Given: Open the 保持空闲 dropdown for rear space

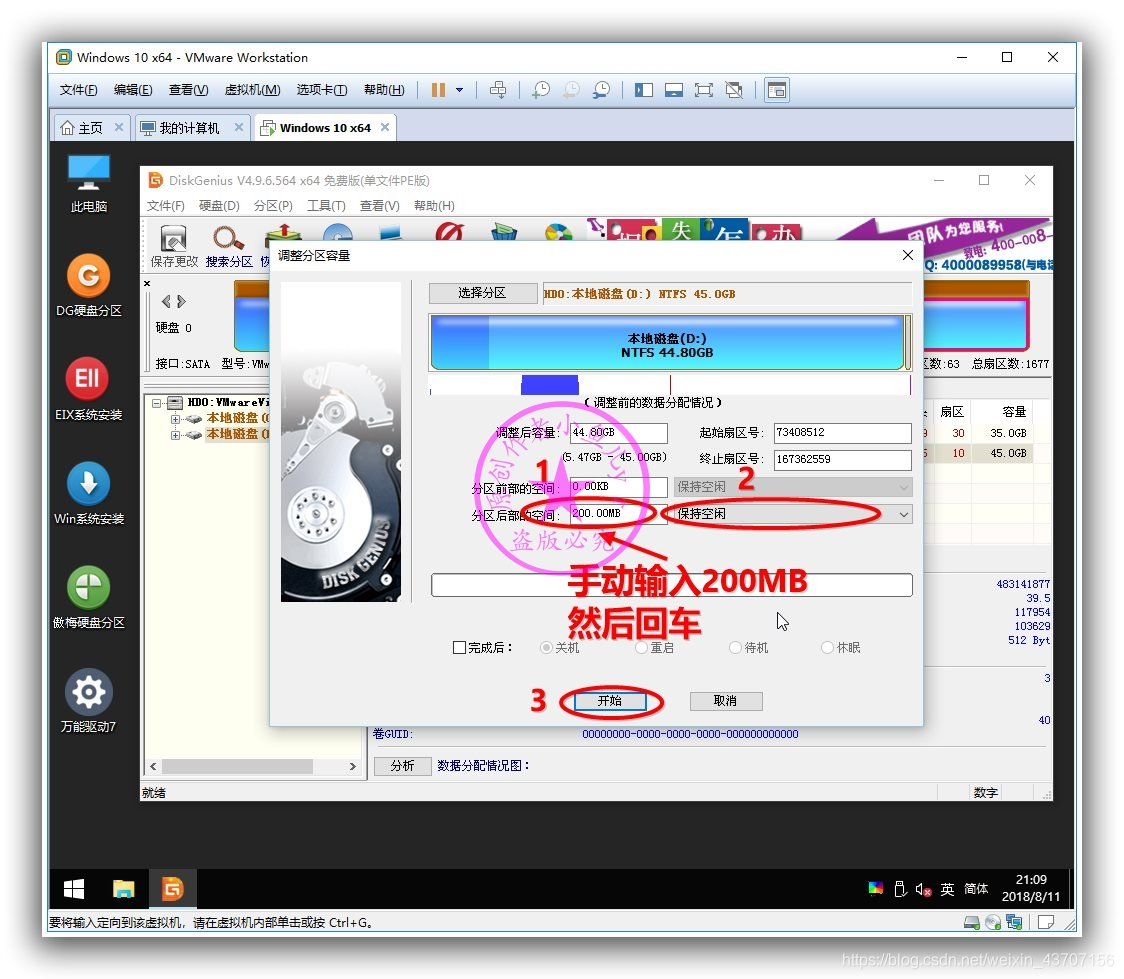Looking at the screenshot, I should (x=793, y=514).
